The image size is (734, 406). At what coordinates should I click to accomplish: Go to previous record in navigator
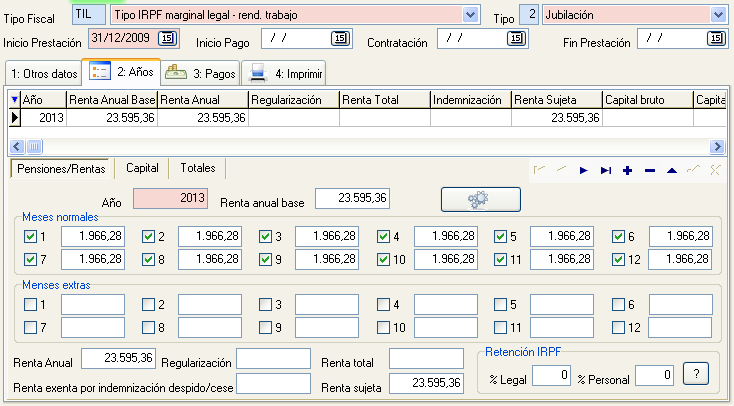(x=561, y=170)
